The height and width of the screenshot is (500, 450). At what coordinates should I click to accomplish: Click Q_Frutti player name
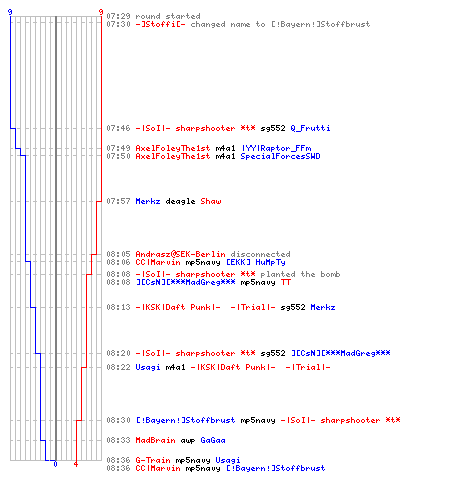[x=310, y=128]
